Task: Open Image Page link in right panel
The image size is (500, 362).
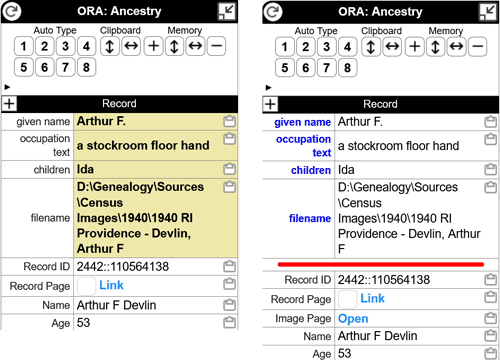Action: click(x=353, y=319)
